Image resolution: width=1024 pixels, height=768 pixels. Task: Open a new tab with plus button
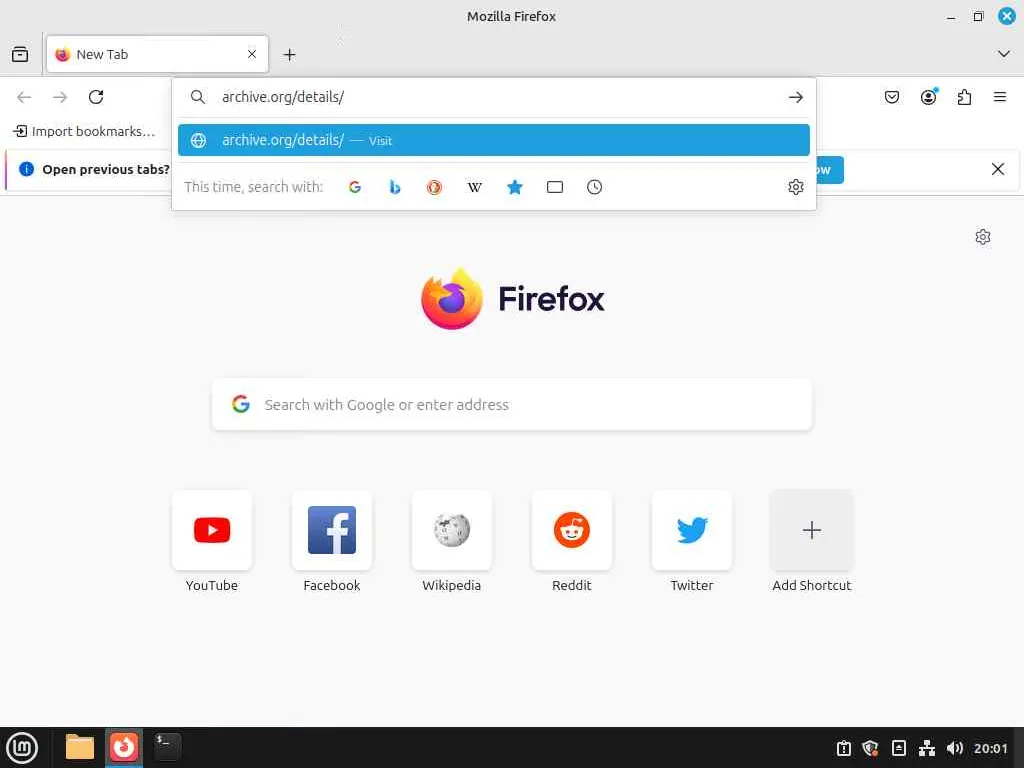[289, 55]
